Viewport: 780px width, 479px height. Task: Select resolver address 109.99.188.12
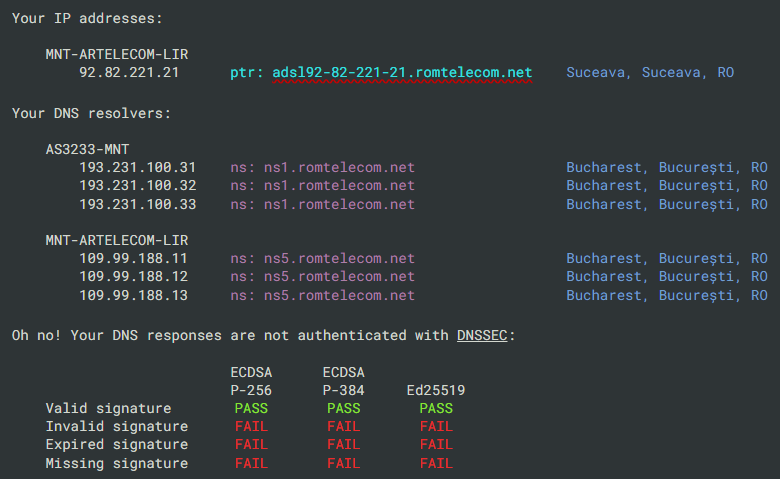pos(133,277)
